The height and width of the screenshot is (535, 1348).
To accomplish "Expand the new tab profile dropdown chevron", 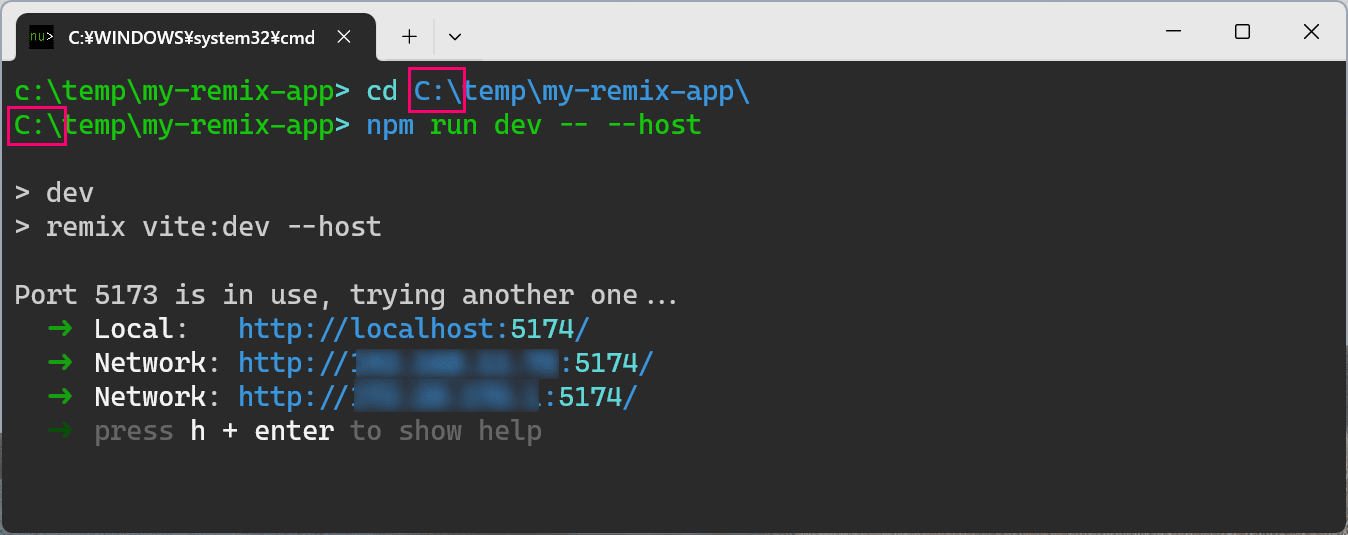I will click(x=455, y=37).
